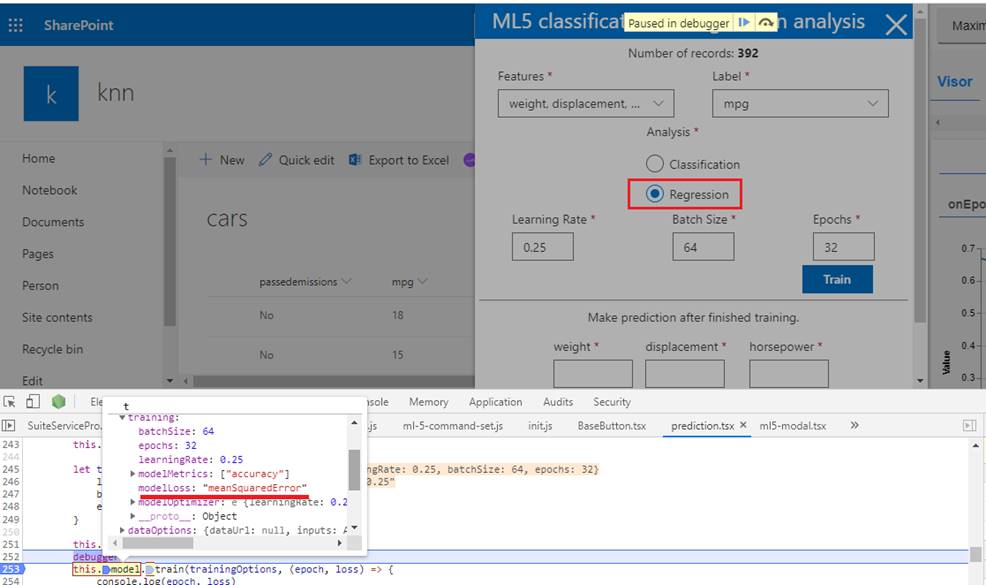Screen dimensions: 986x585
Task: Click the green hexagon Node icon in DevTools
Action: (58, 401)
